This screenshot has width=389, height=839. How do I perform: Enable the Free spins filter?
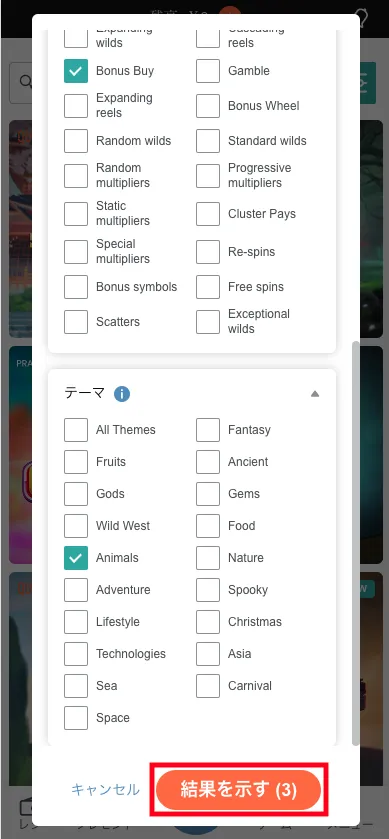click(x=208, y=287)
